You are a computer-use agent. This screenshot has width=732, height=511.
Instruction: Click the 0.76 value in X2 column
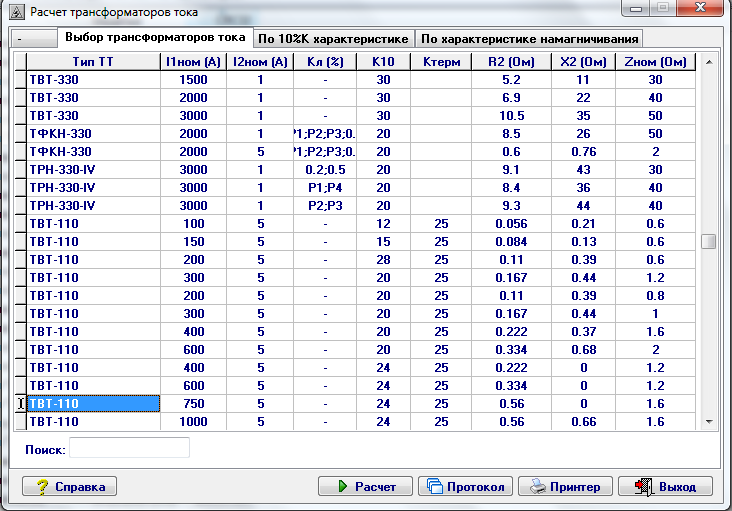click(583, 152)
